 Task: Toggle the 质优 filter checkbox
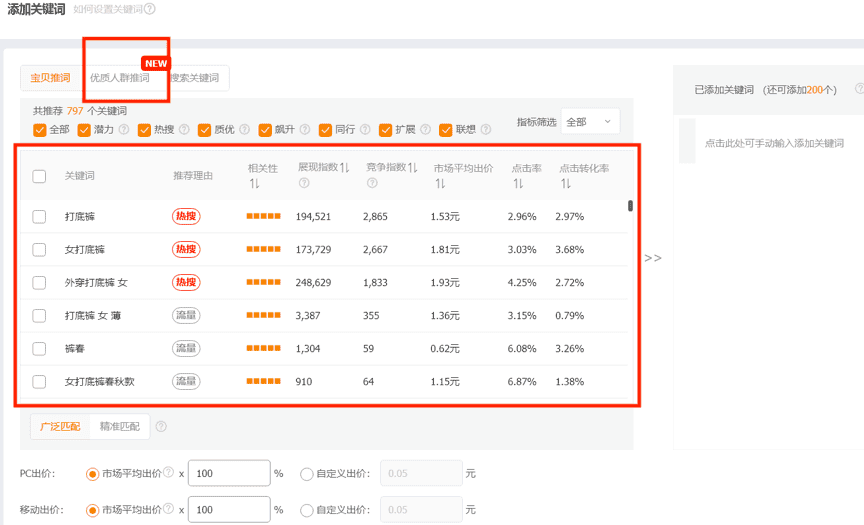tap(204, 129)
